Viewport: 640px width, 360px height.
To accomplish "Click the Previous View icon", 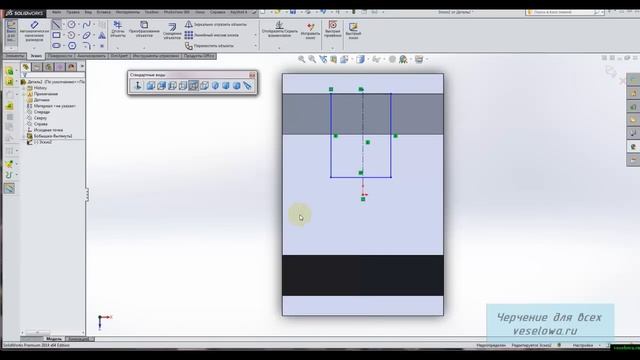I will [x=323, y=60].
